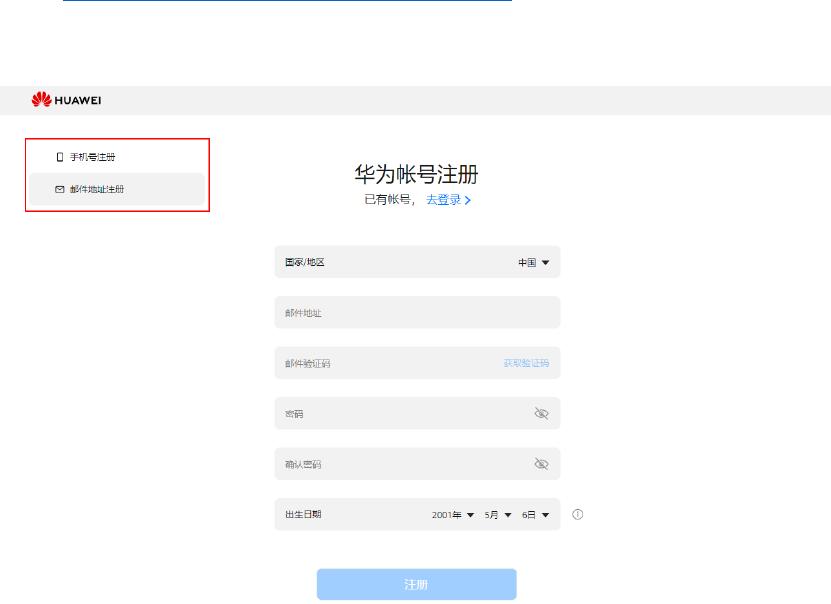Image resolution: width=831 pixels, height=604 pixels.
Task: Click the phone icon beside 手机号注册
Action: 59,157
